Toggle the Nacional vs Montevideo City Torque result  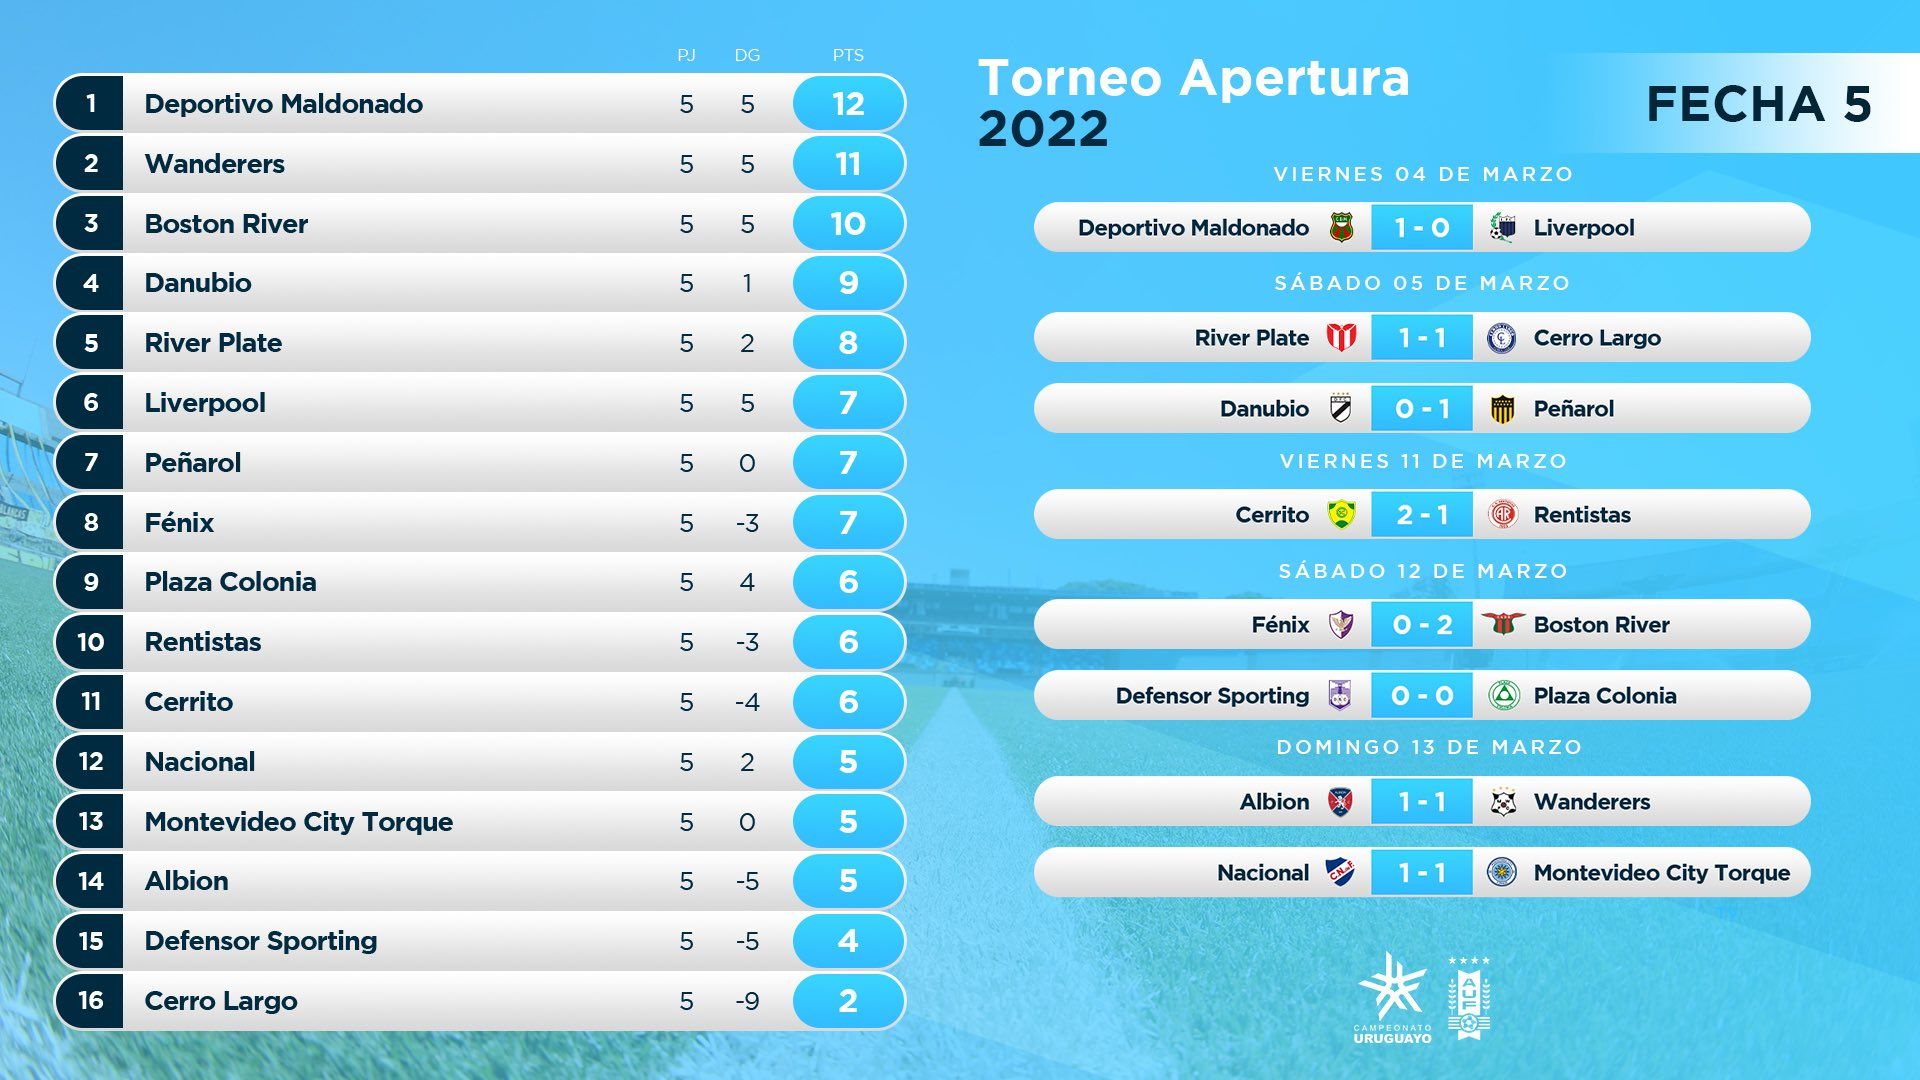click(x=1416, y=887)
